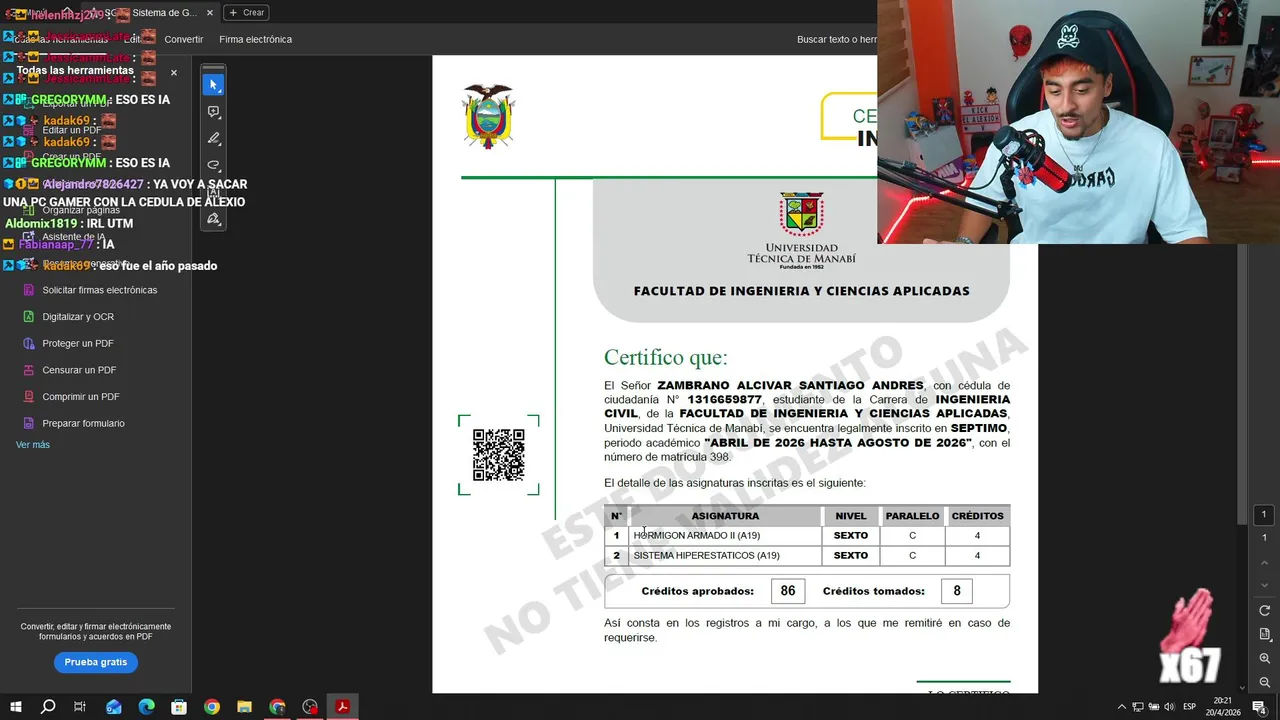Click the QR code on the certificate
The width and height of the screenshot is (1280, 720).
[498, 455]
